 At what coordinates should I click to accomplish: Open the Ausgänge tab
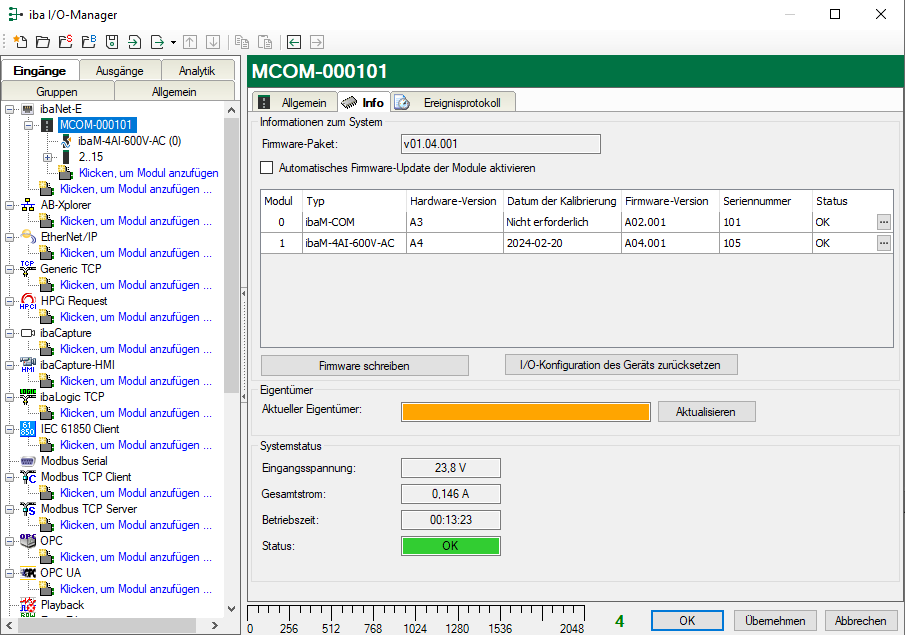119,71
